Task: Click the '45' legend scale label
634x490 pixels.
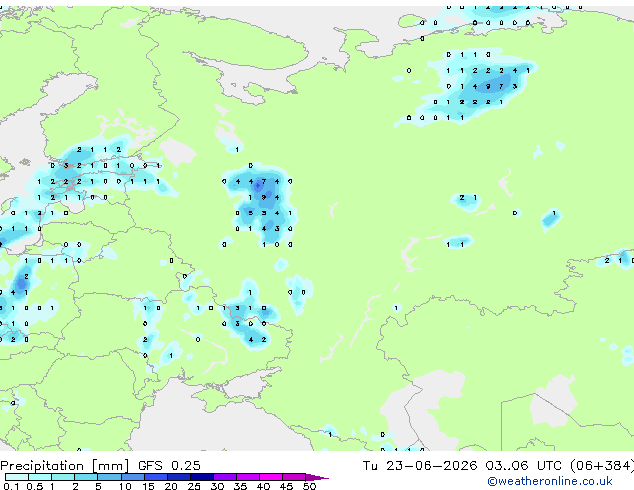Action: tap(286, 486)
